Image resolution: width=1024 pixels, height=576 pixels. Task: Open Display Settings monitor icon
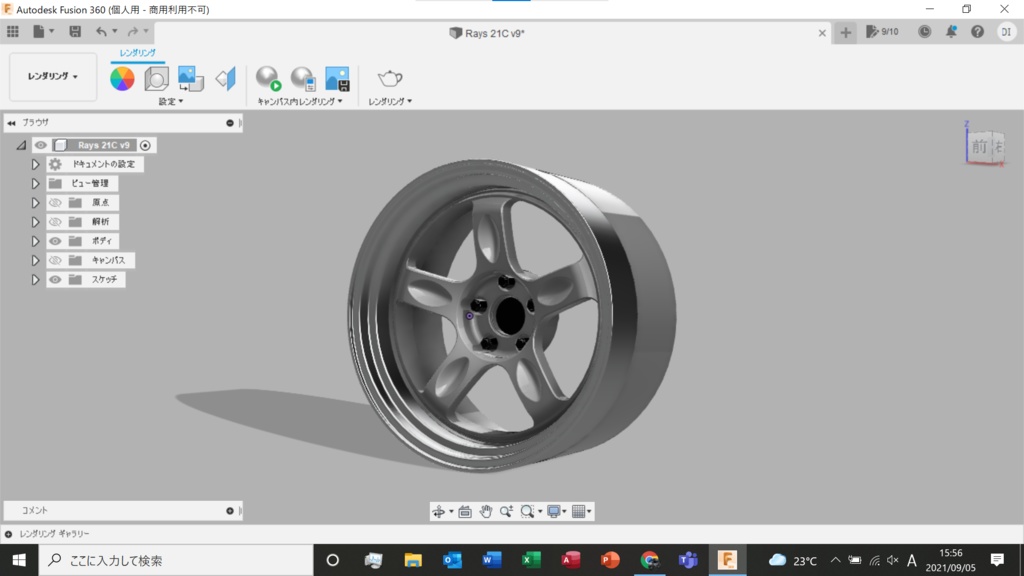point(554,511)
